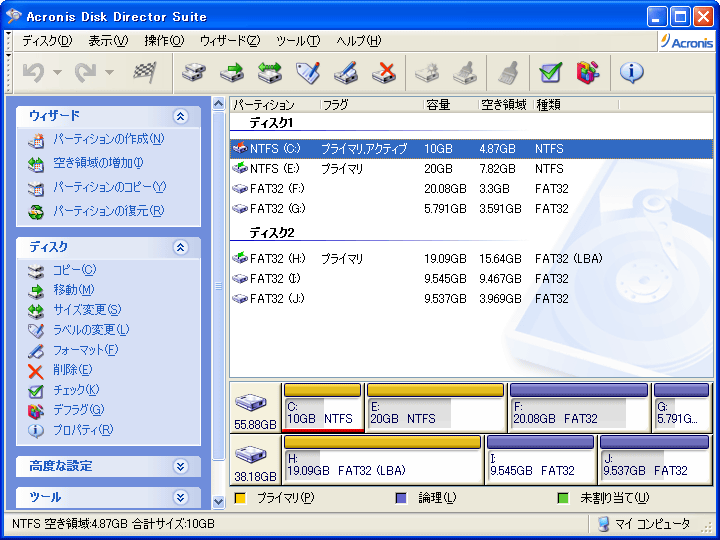Screen dimensions: 720x540
Task: Click the Defragment toolbar icon
Action: tap(588, 72)
